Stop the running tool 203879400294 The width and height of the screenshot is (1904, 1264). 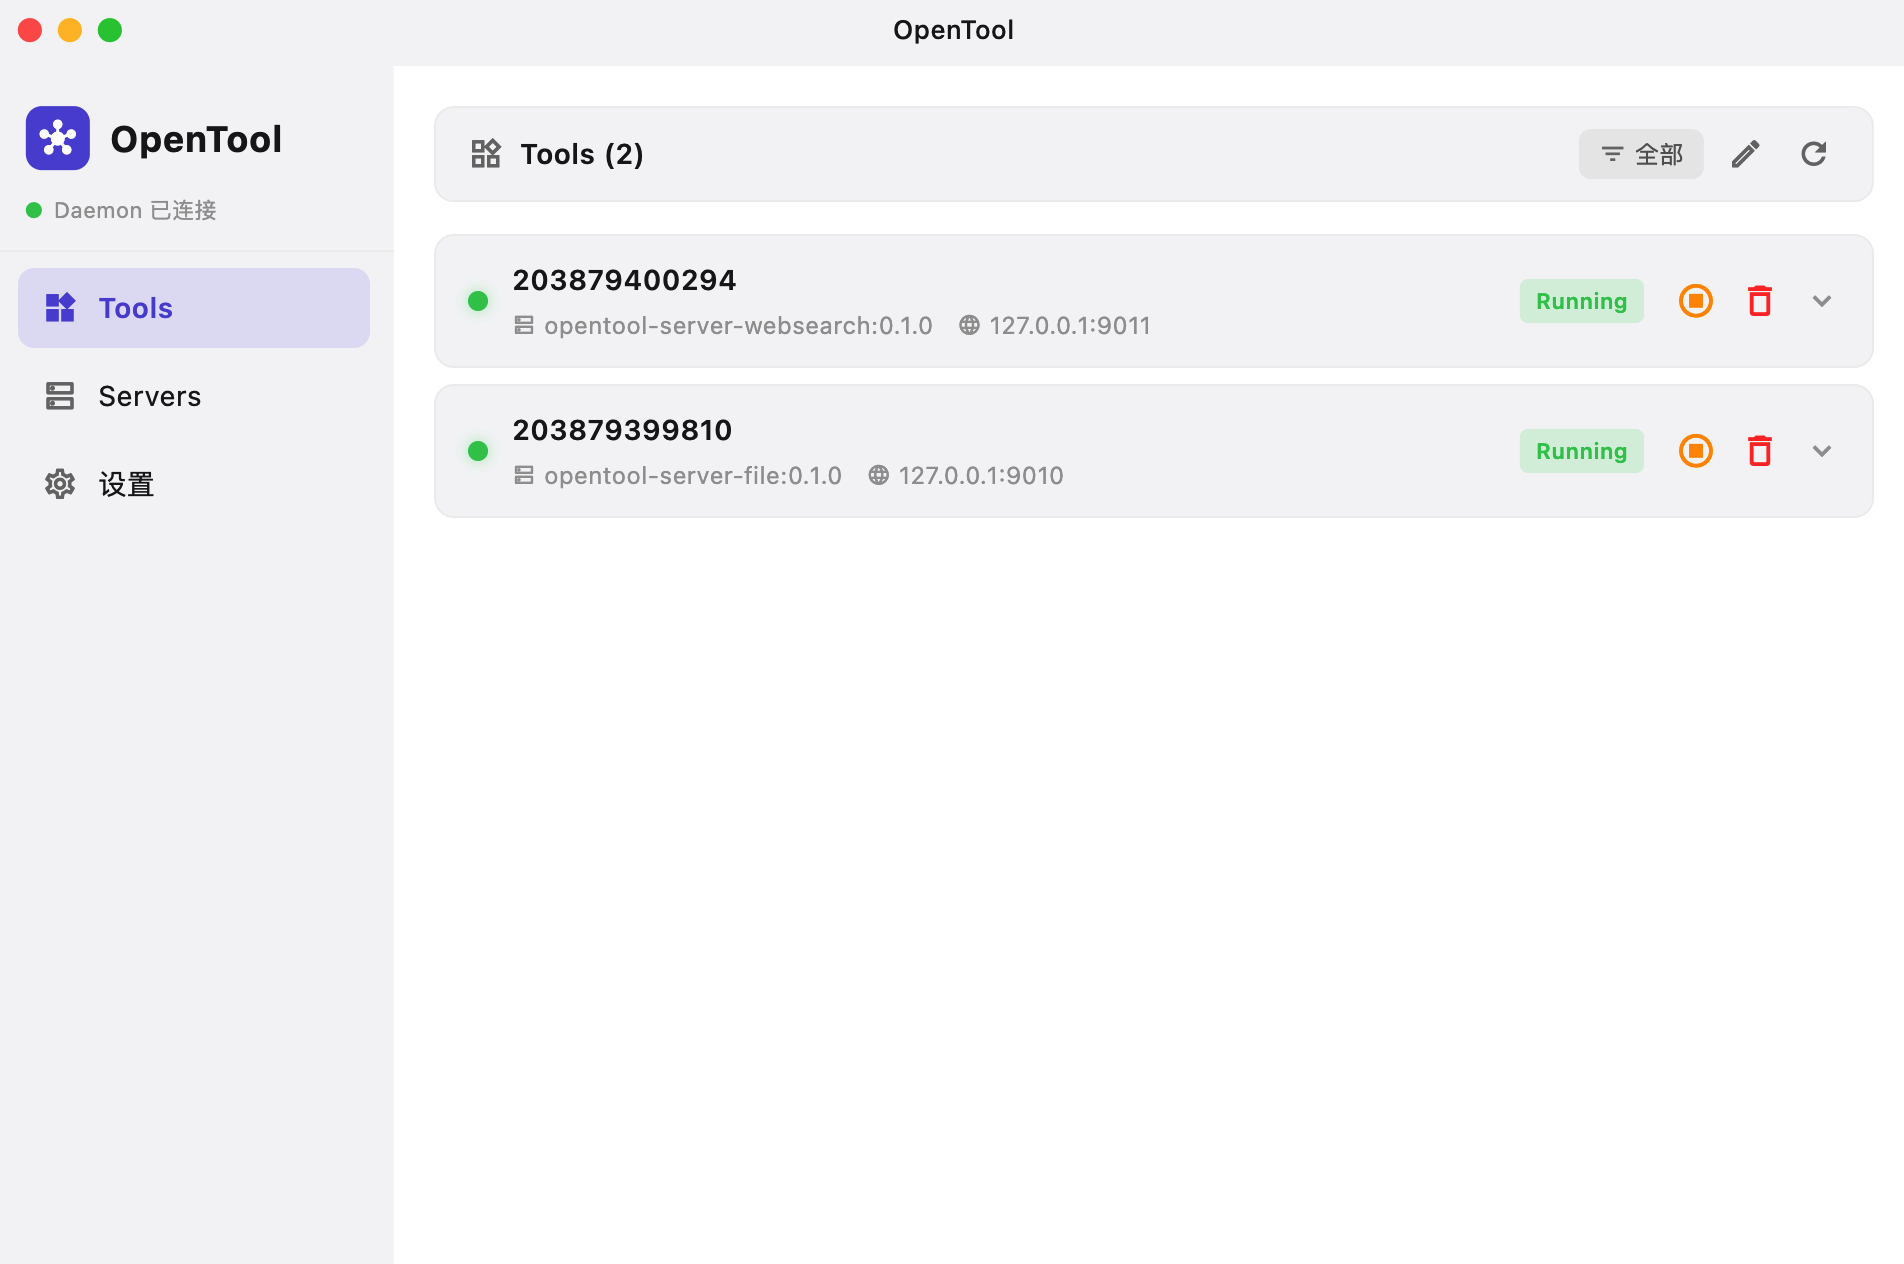(1695, 300)
